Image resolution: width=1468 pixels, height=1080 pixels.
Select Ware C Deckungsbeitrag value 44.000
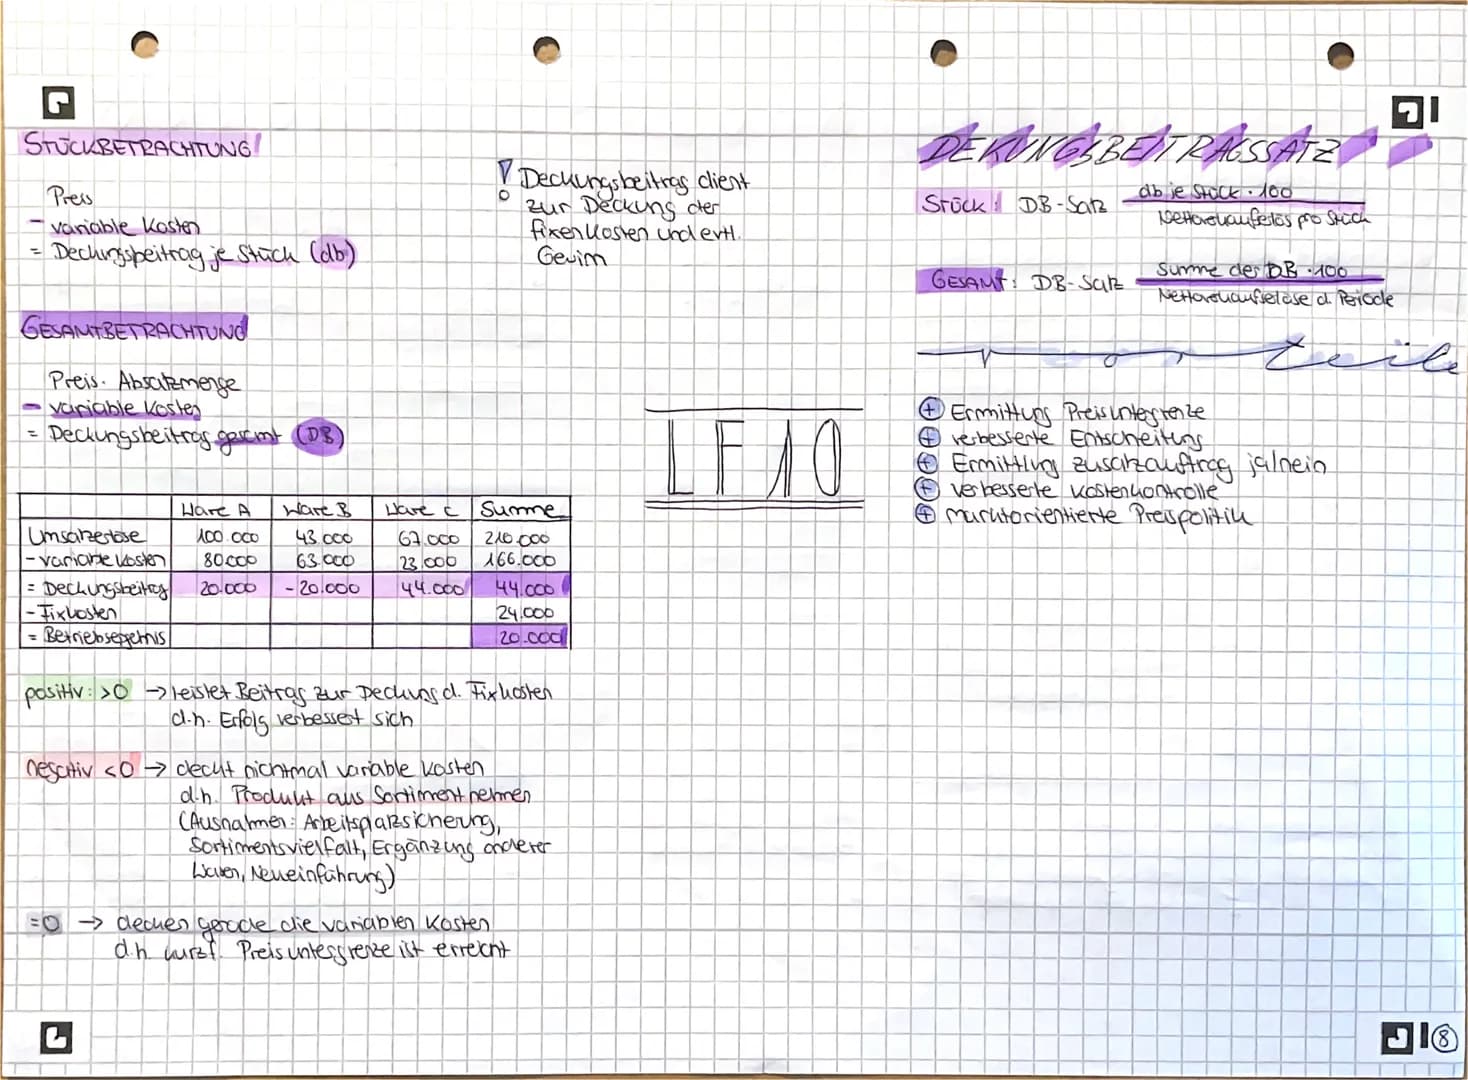(432, 588)
